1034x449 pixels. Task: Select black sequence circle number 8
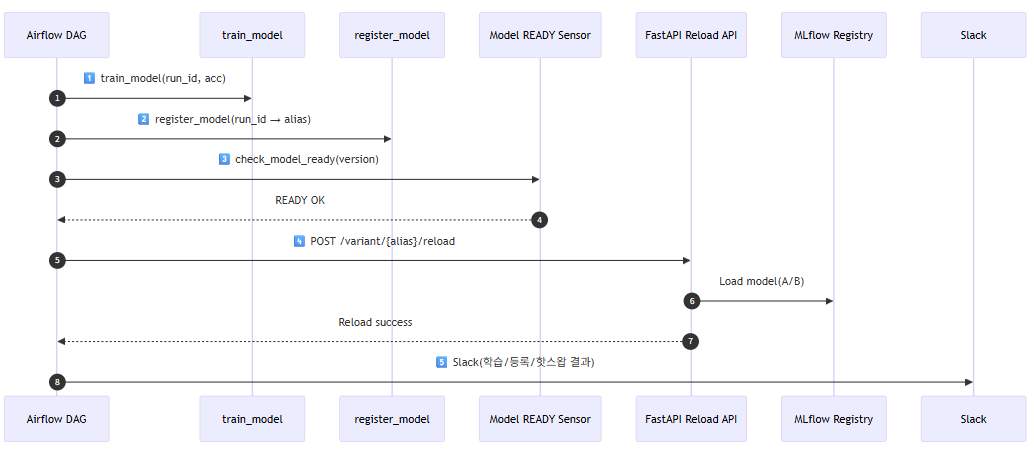[57, 382]
